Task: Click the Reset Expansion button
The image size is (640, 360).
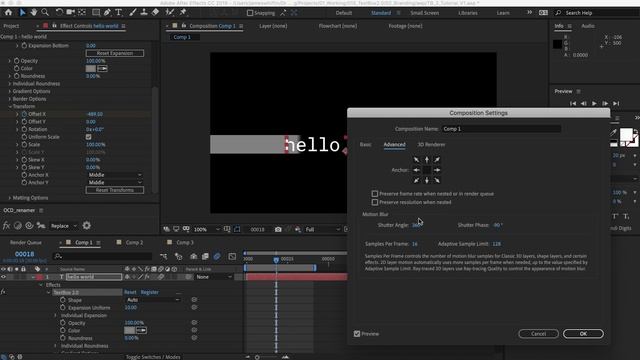Action: click(115, 53)
